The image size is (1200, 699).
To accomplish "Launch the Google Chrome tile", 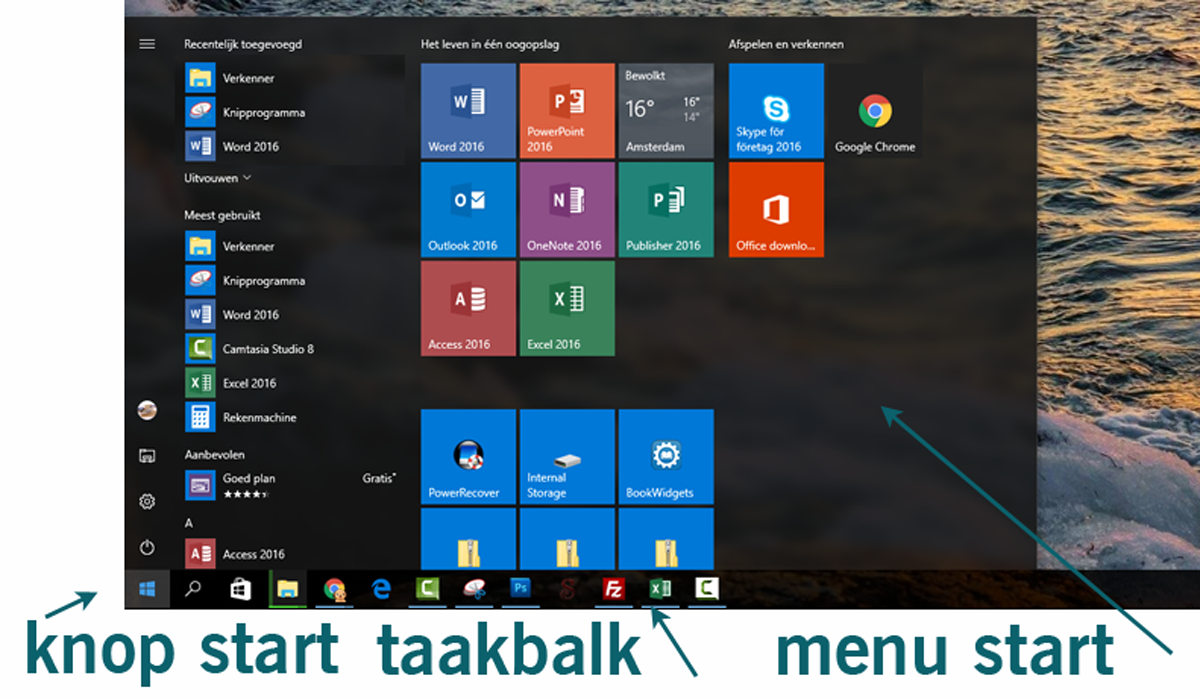I will (x=875, y=110).
